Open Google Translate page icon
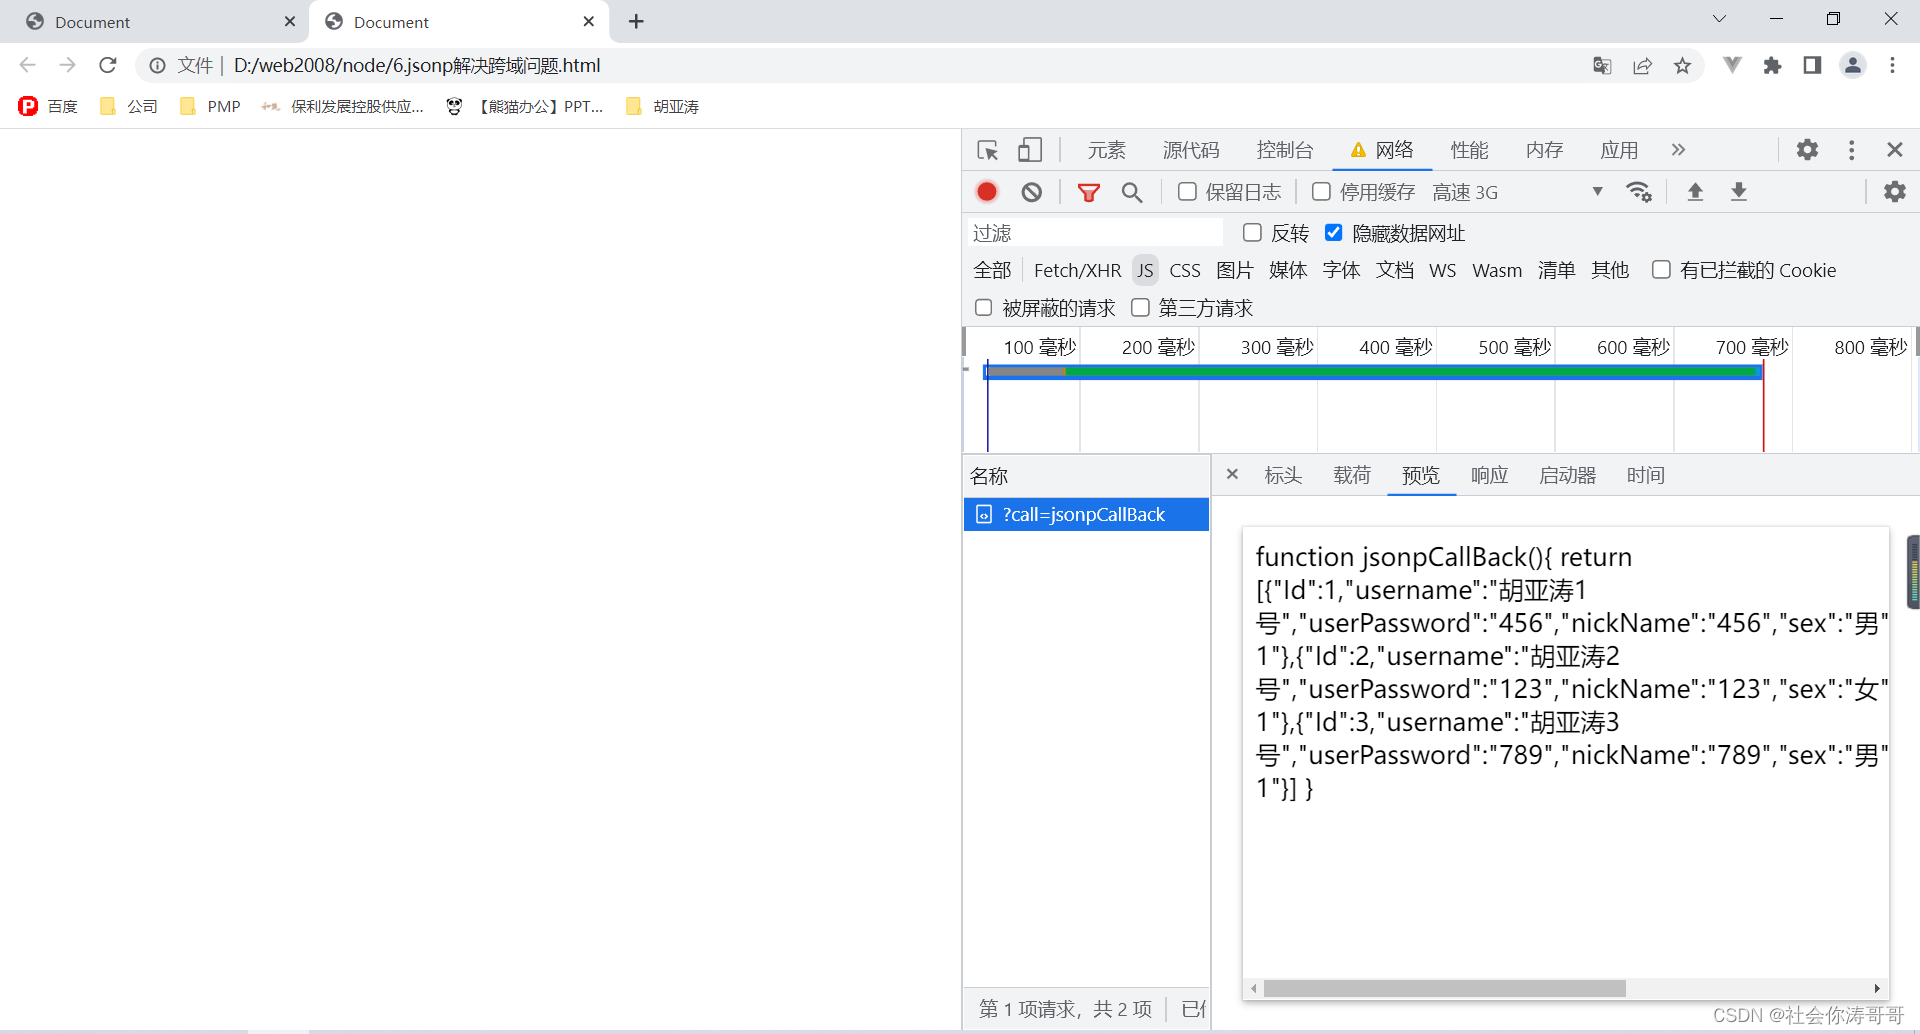Viewport: 1920px width, 1034px height. [1602, 66]
